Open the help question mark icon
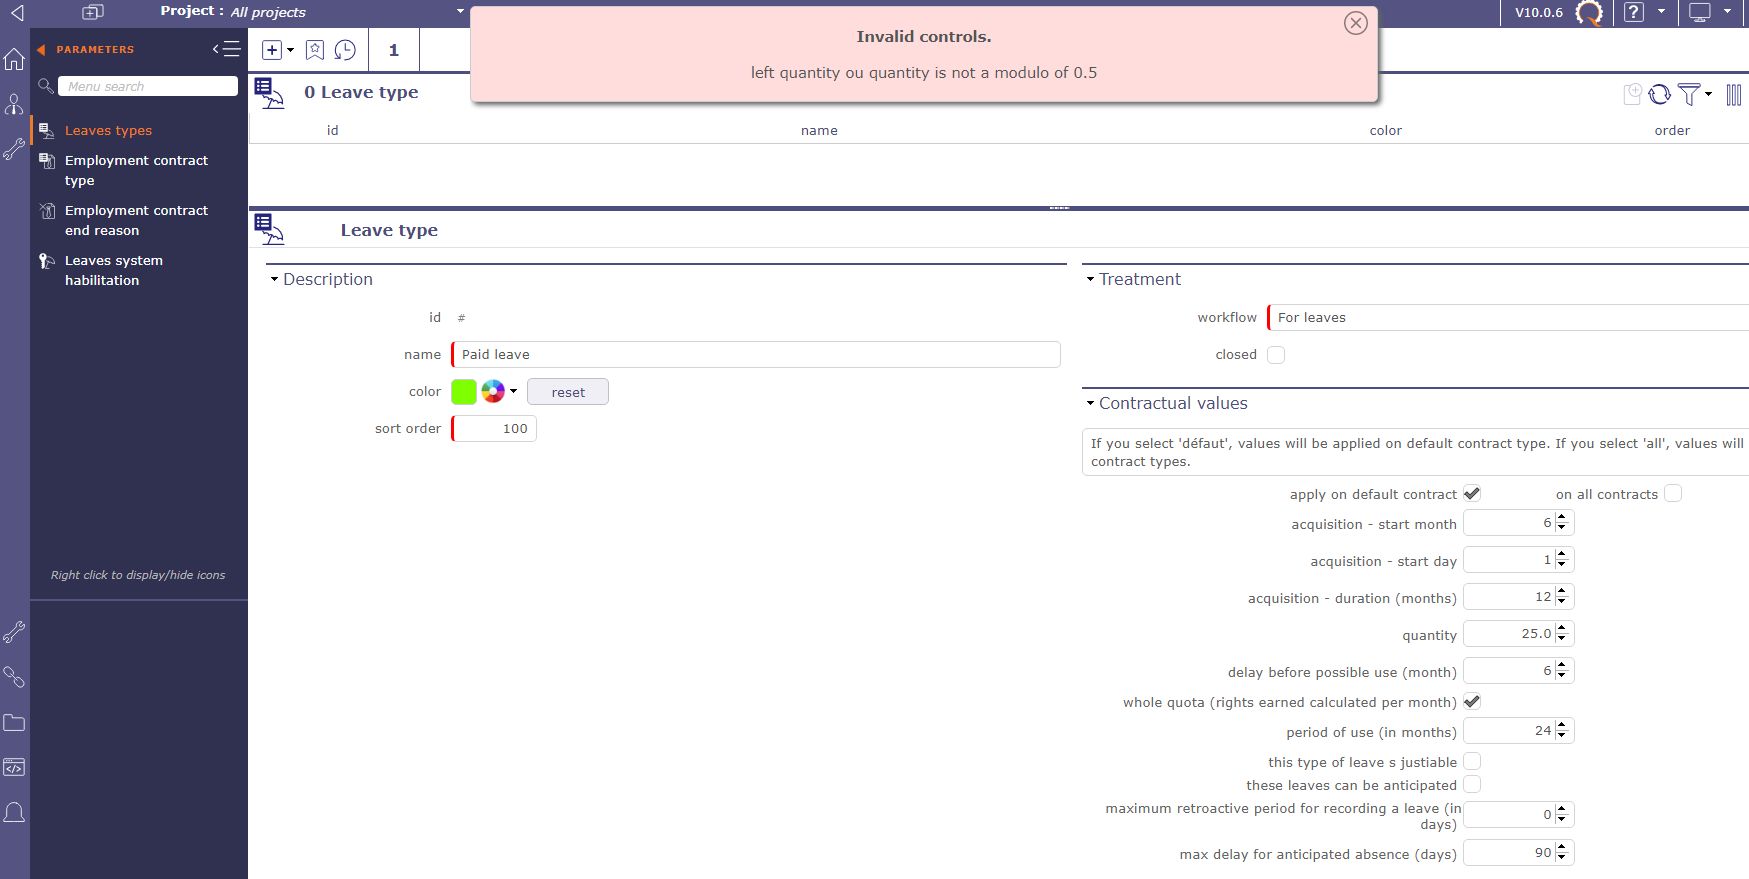This screenshot has width=1749, height=879. click(x=1633, y=12)
